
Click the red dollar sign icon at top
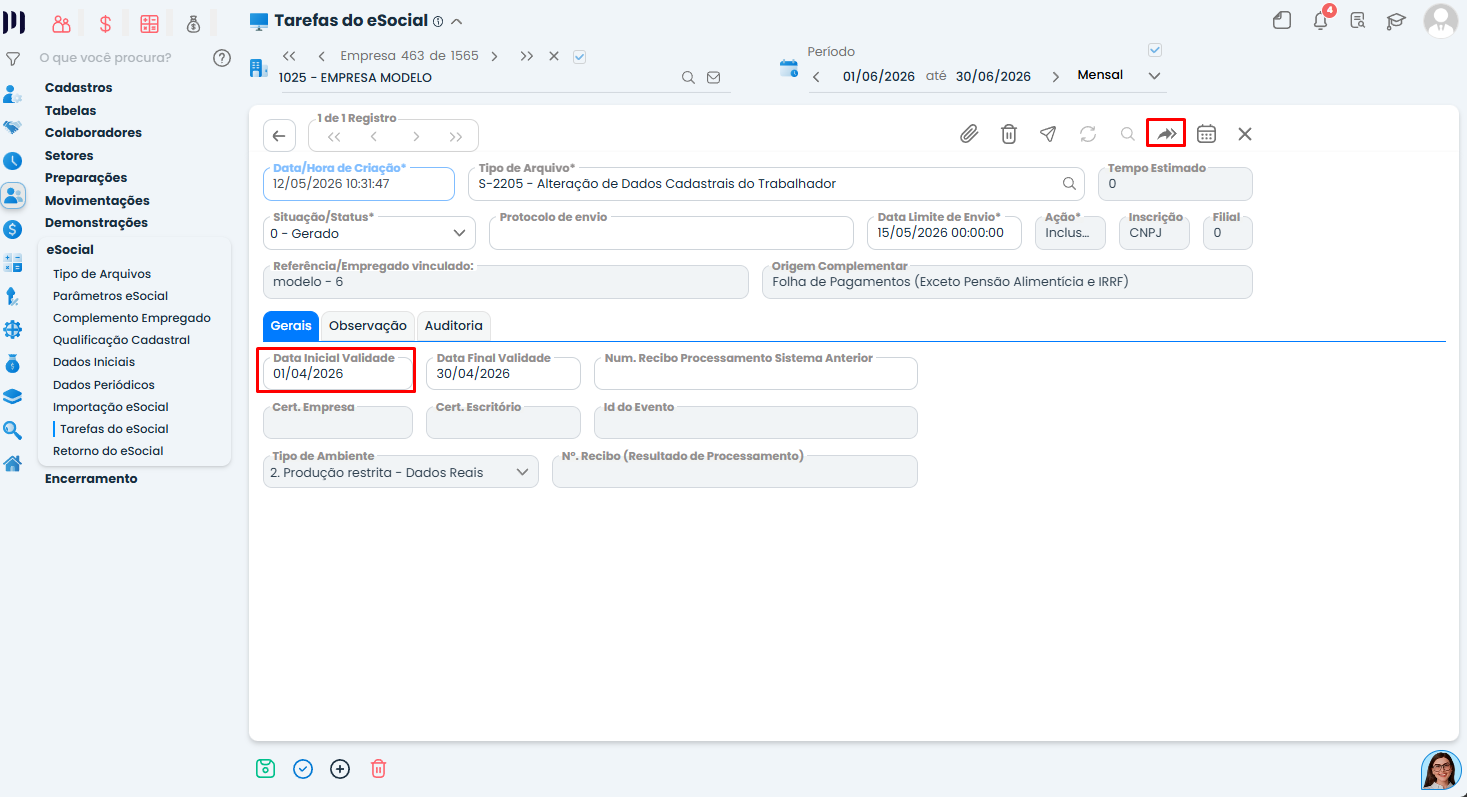coord(105,24)
